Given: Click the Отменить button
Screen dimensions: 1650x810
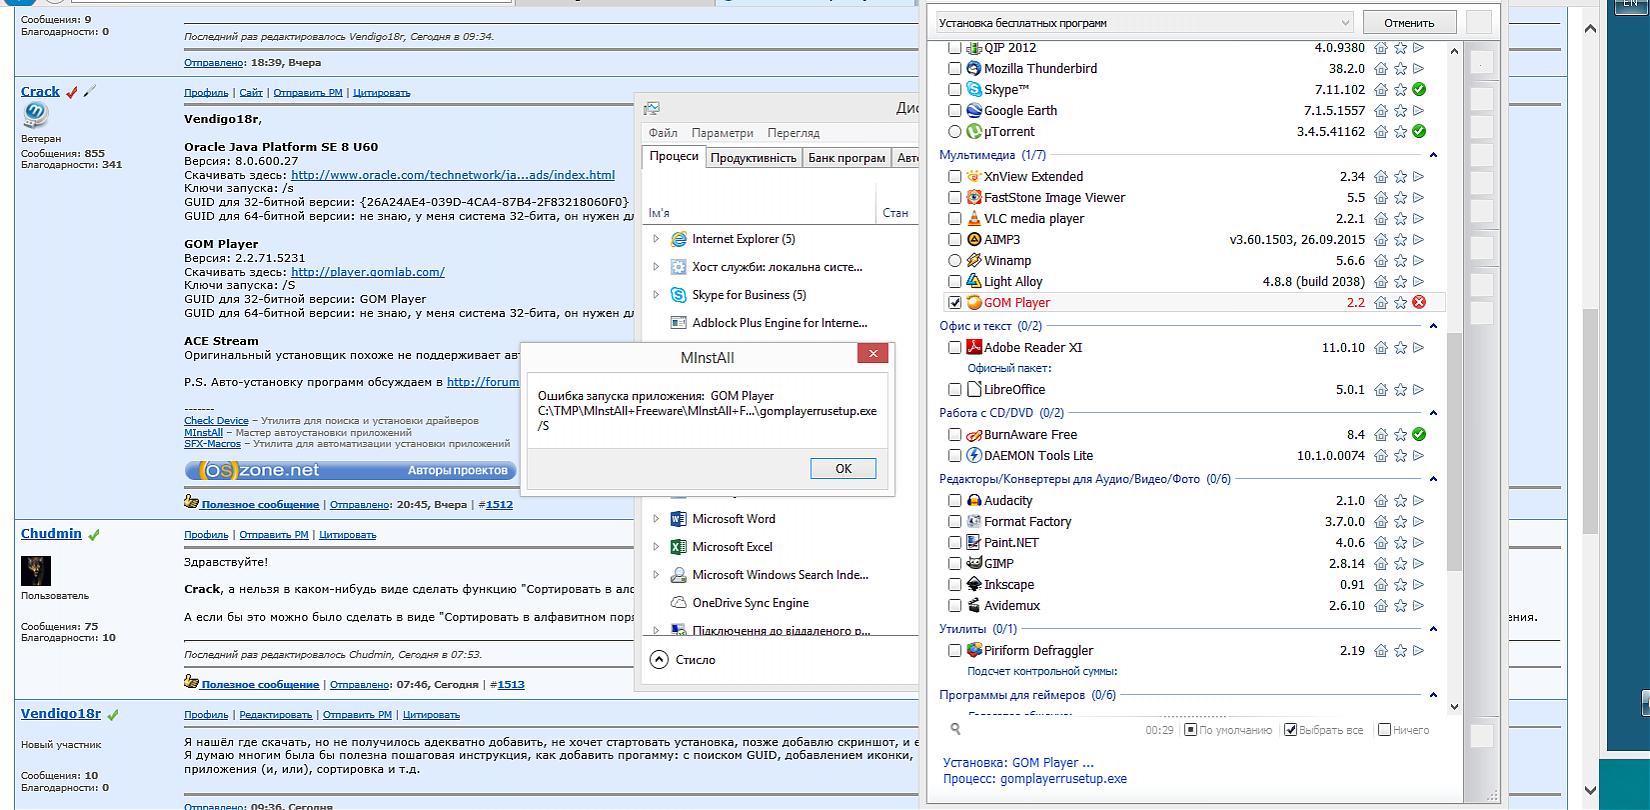Looking at the screenshot, I should (x=1409, y=23).
